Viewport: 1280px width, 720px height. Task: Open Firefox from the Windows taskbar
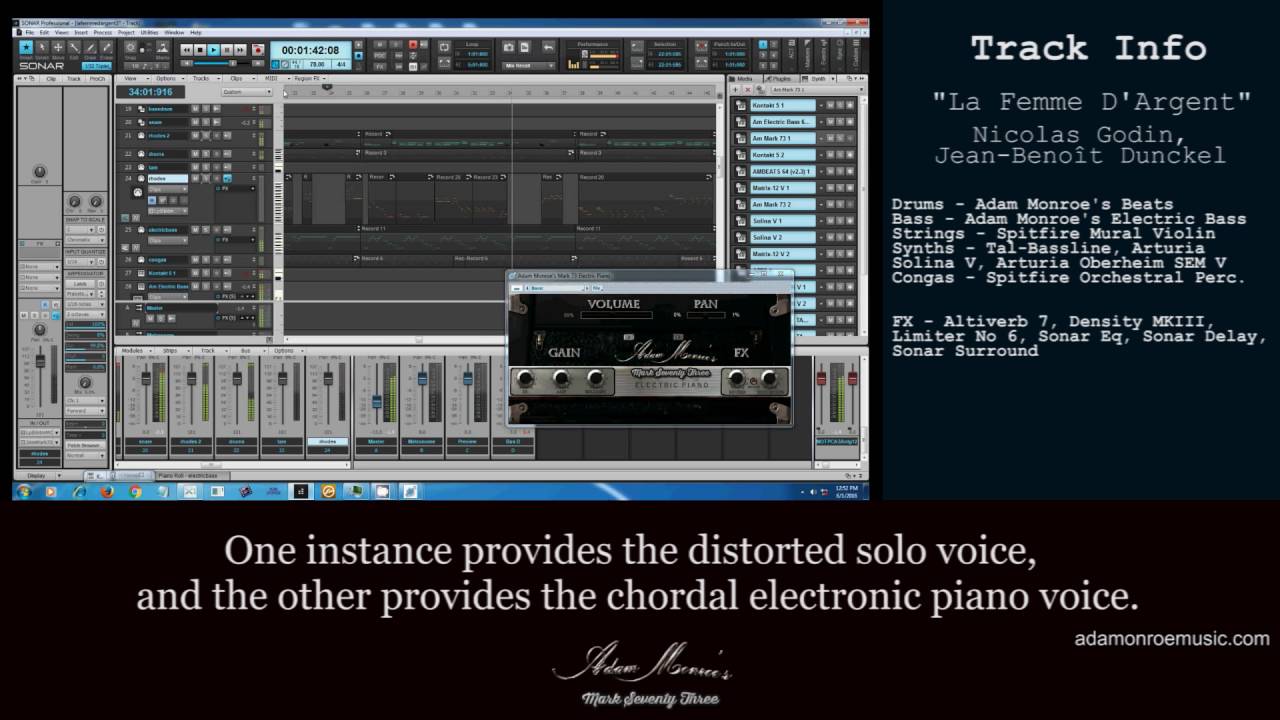click(107, 492)
